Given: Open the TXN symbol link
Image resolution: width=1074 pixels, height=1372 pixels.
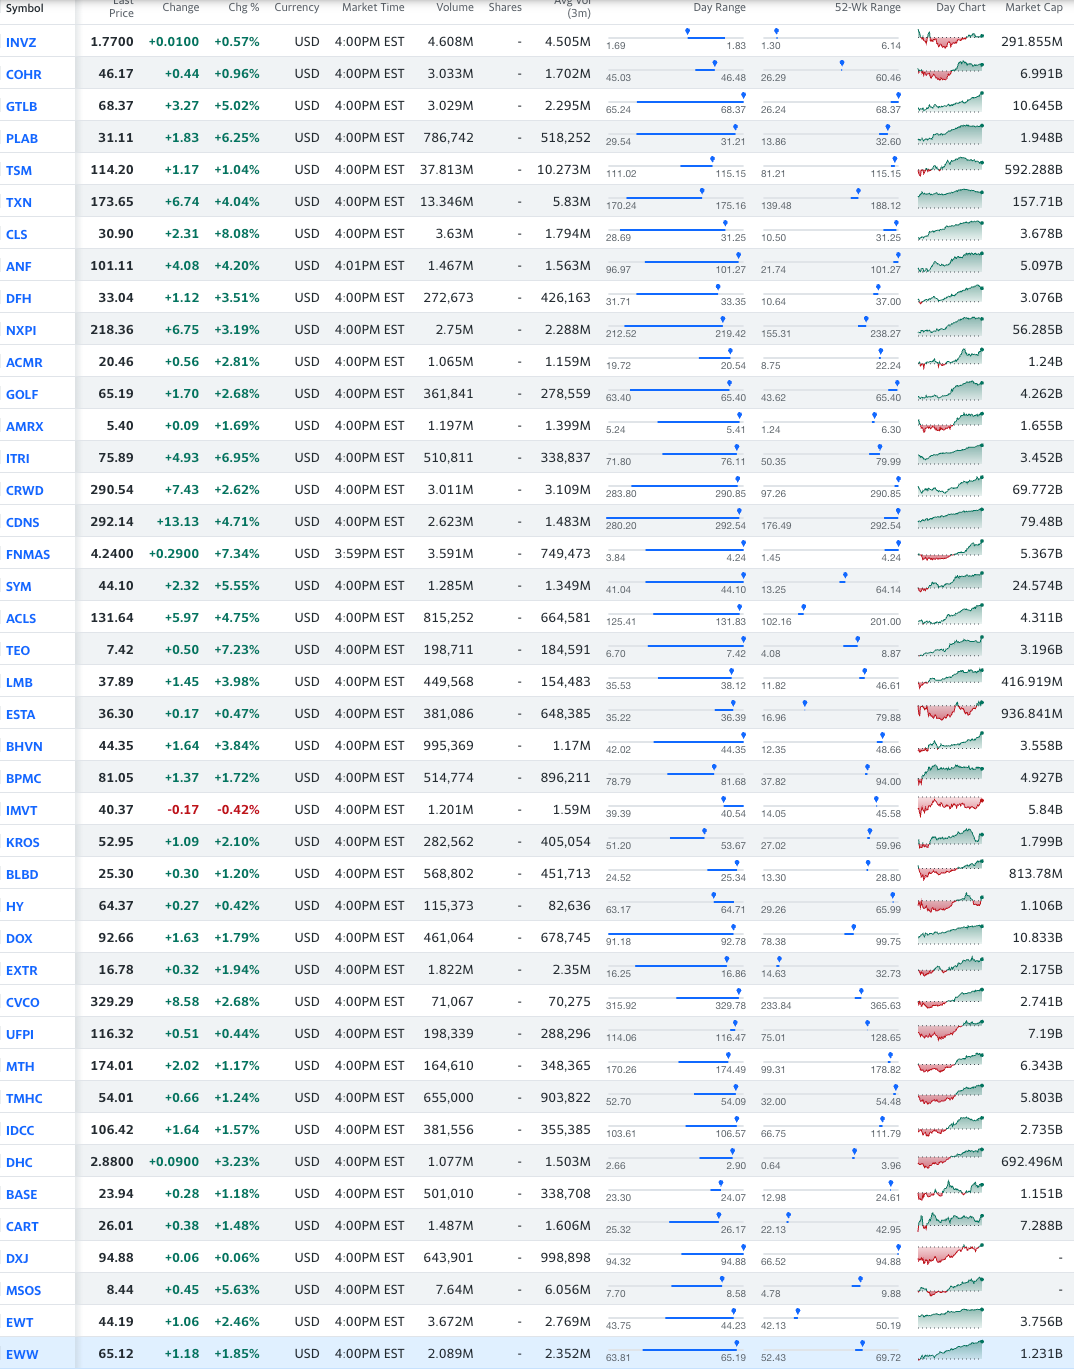Looking at the screenshot, I should pyautogui.click(x=19, y=203).
